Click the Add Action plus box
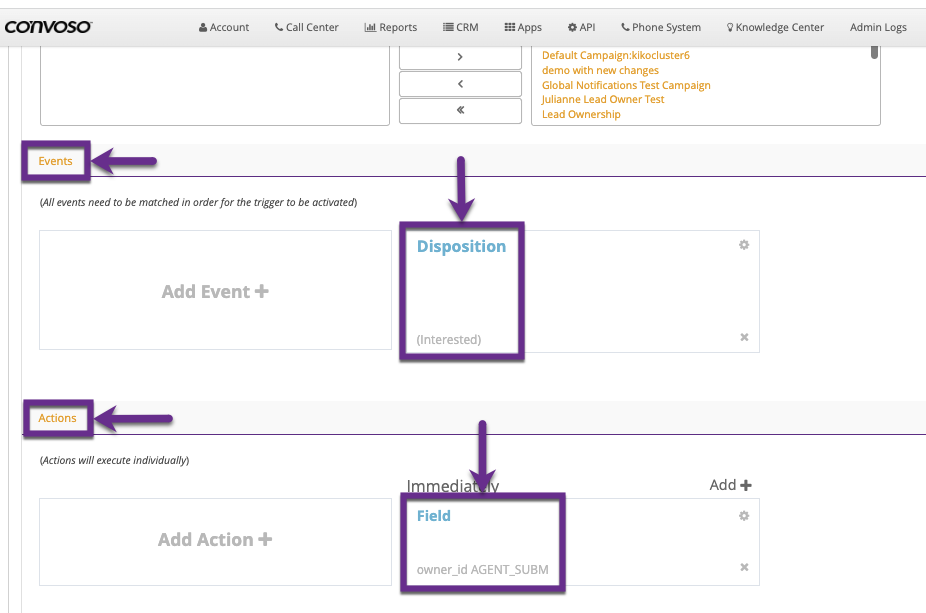Screen dimensions: 926x613 (x=215, y=540)
